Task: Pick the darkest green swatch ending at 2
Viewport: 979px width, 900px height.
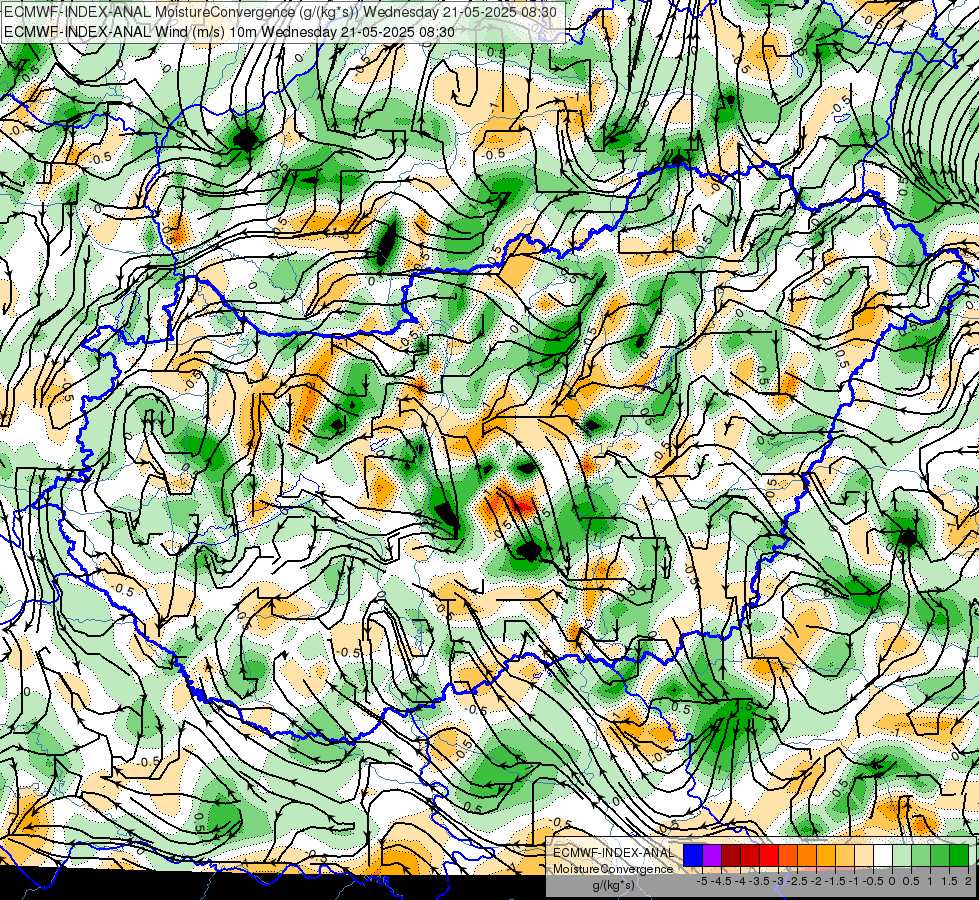Action: click(959, 856)
